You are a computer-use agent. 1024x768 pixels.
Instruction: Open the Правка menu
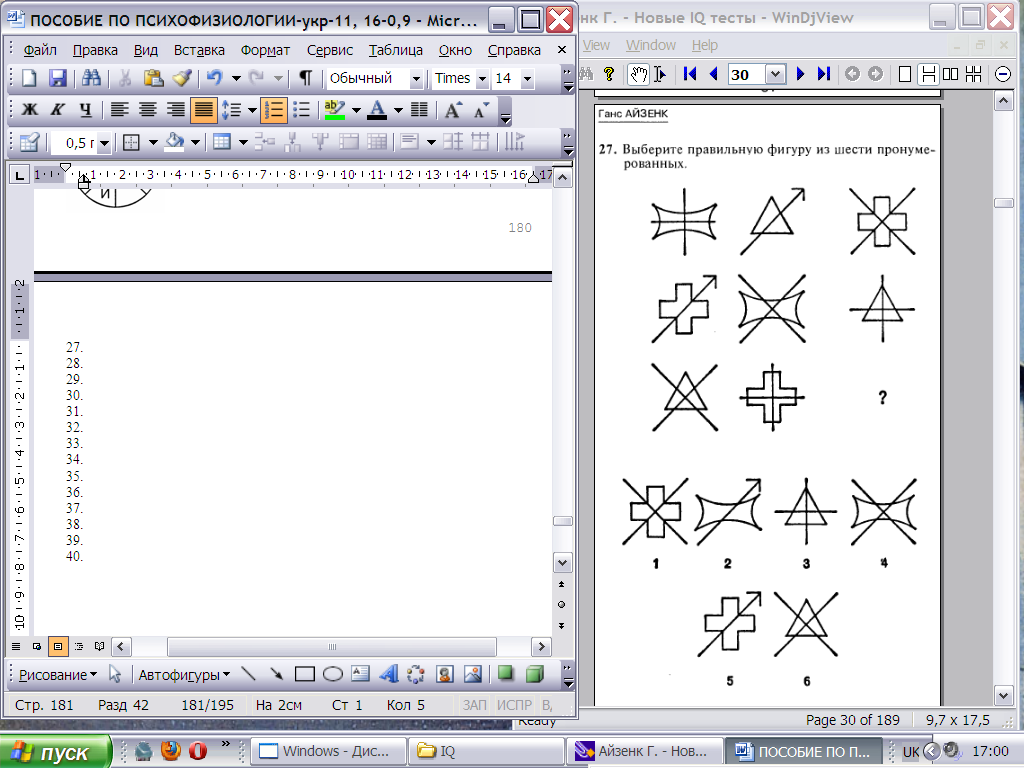pyautogui.click(x=95, y=50)
